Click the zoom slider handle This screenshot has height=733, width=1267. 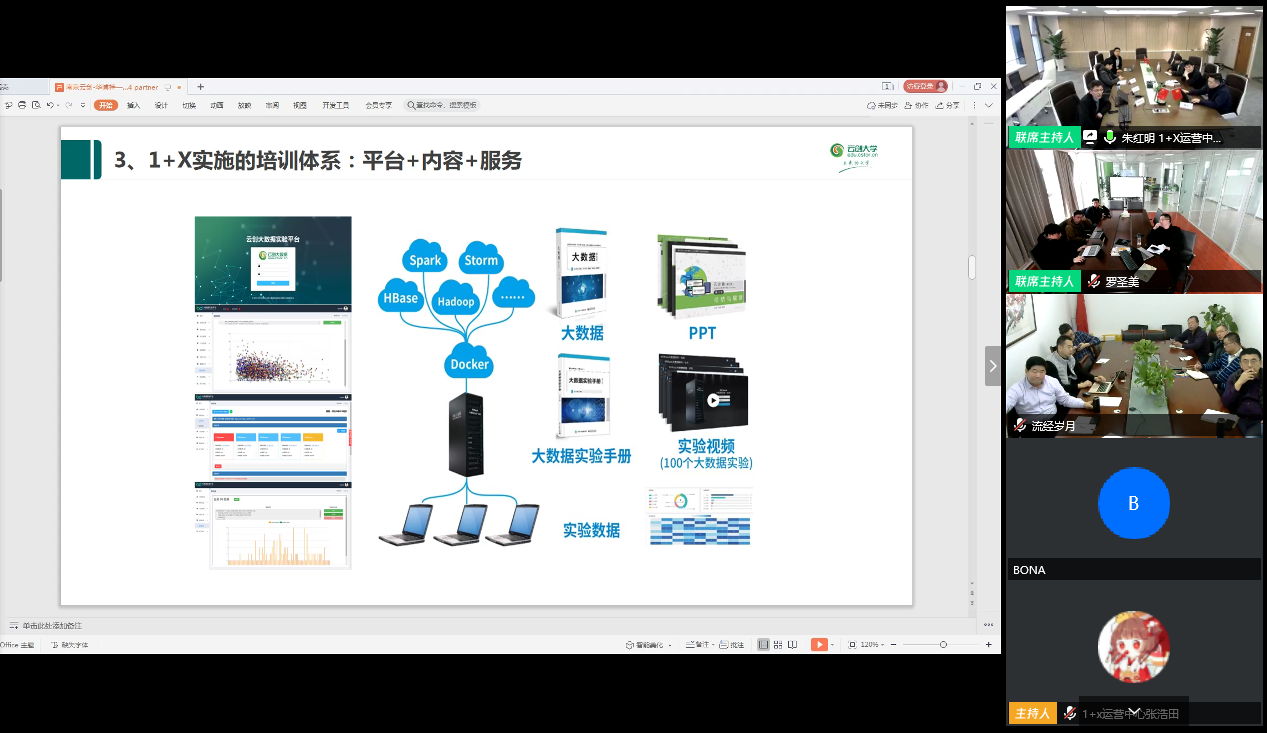[x=943, y=645]
